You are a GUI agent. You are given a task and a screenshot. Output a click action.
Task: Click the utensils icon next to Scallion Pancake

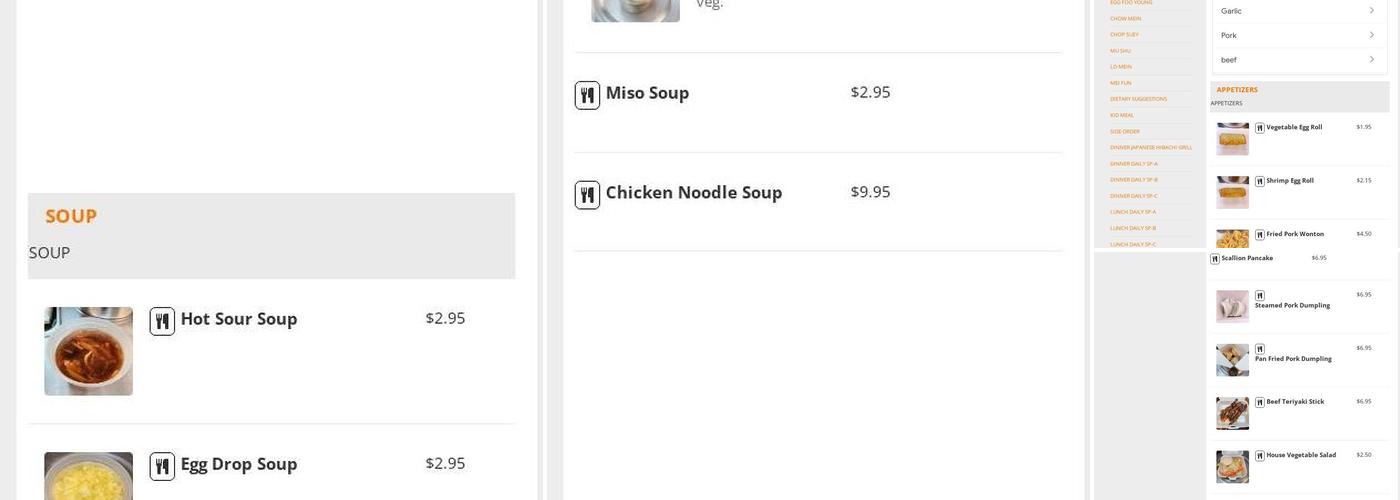tap(1215, 259)
